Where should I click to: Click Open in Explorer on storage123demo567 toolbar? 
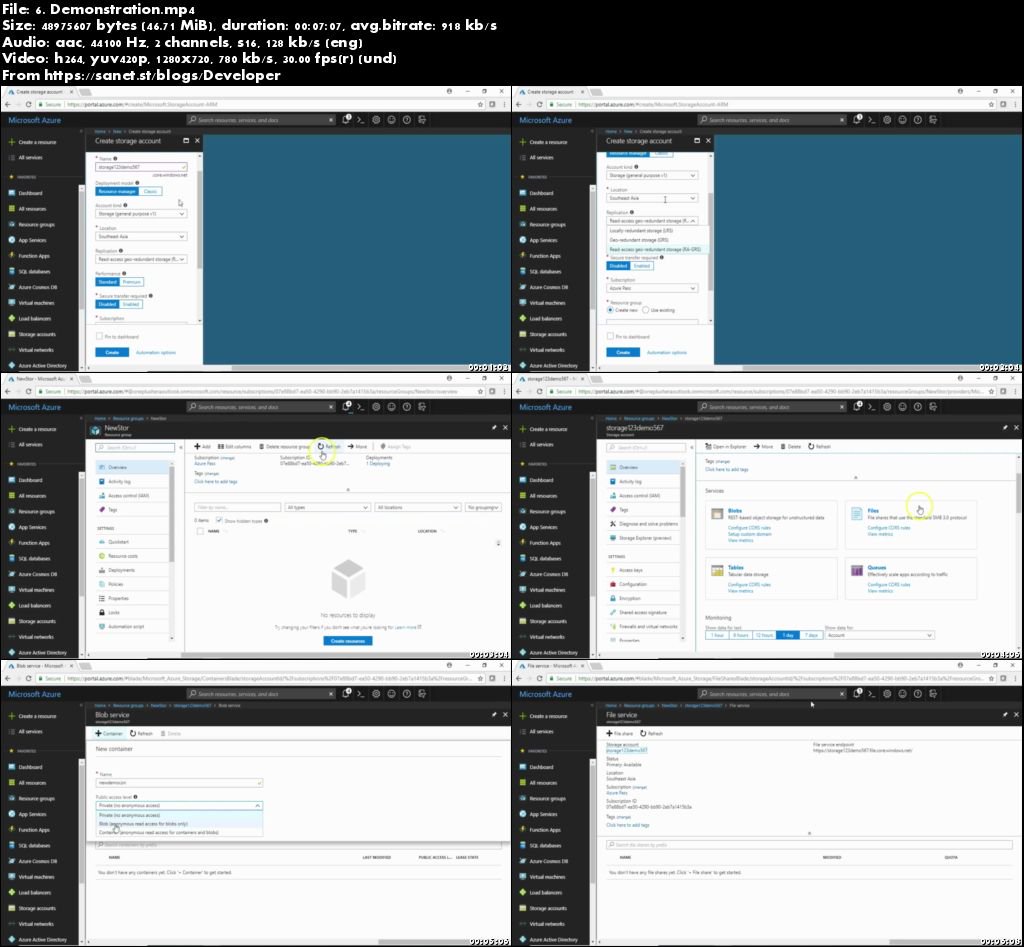pos(726,447)
